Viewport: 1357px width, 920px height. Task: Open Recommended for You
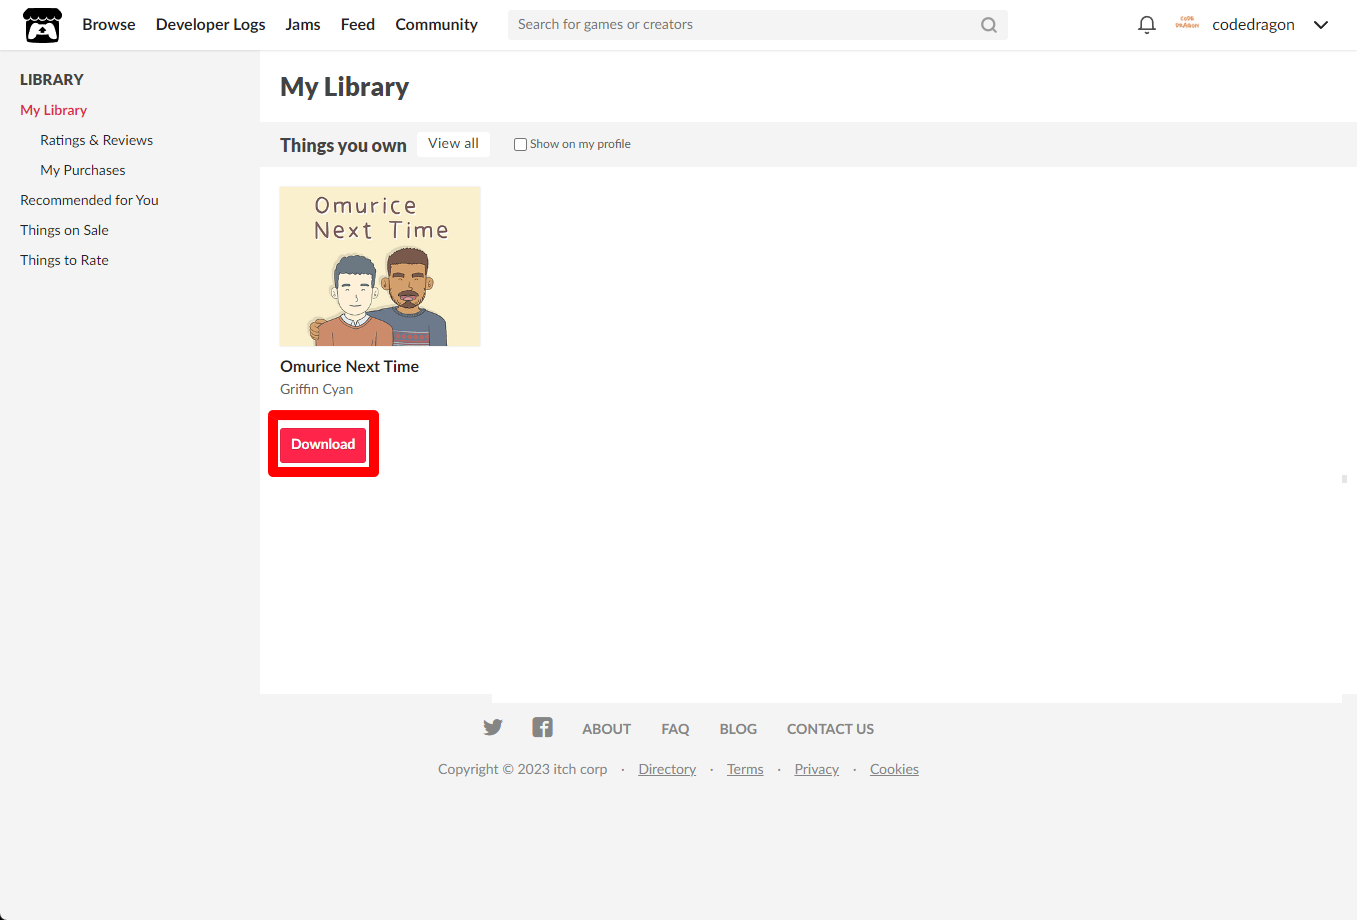click(x=90, y=200)
